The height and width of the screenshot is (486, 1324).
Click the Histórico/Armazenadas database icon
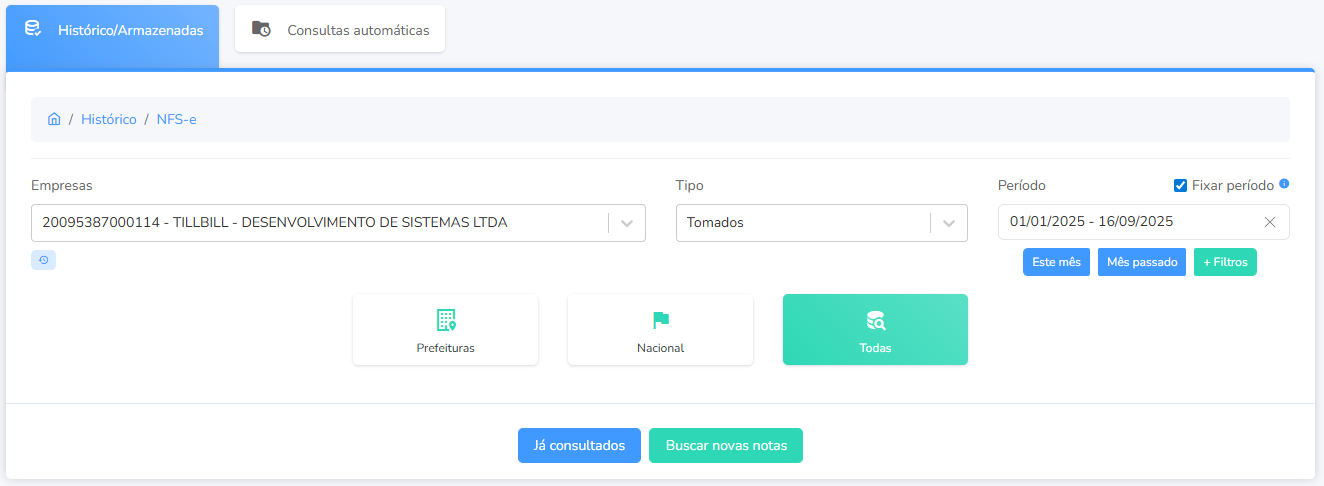tap(33, 29)
